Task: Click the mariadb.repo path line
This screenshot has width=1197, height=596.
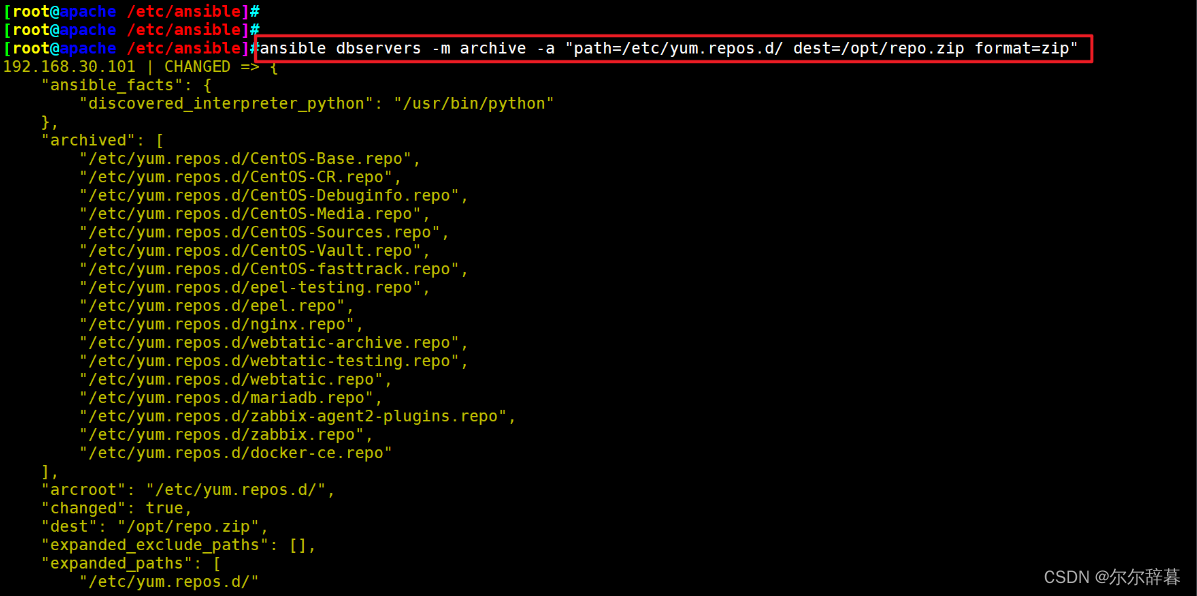Action: (231, 398)
